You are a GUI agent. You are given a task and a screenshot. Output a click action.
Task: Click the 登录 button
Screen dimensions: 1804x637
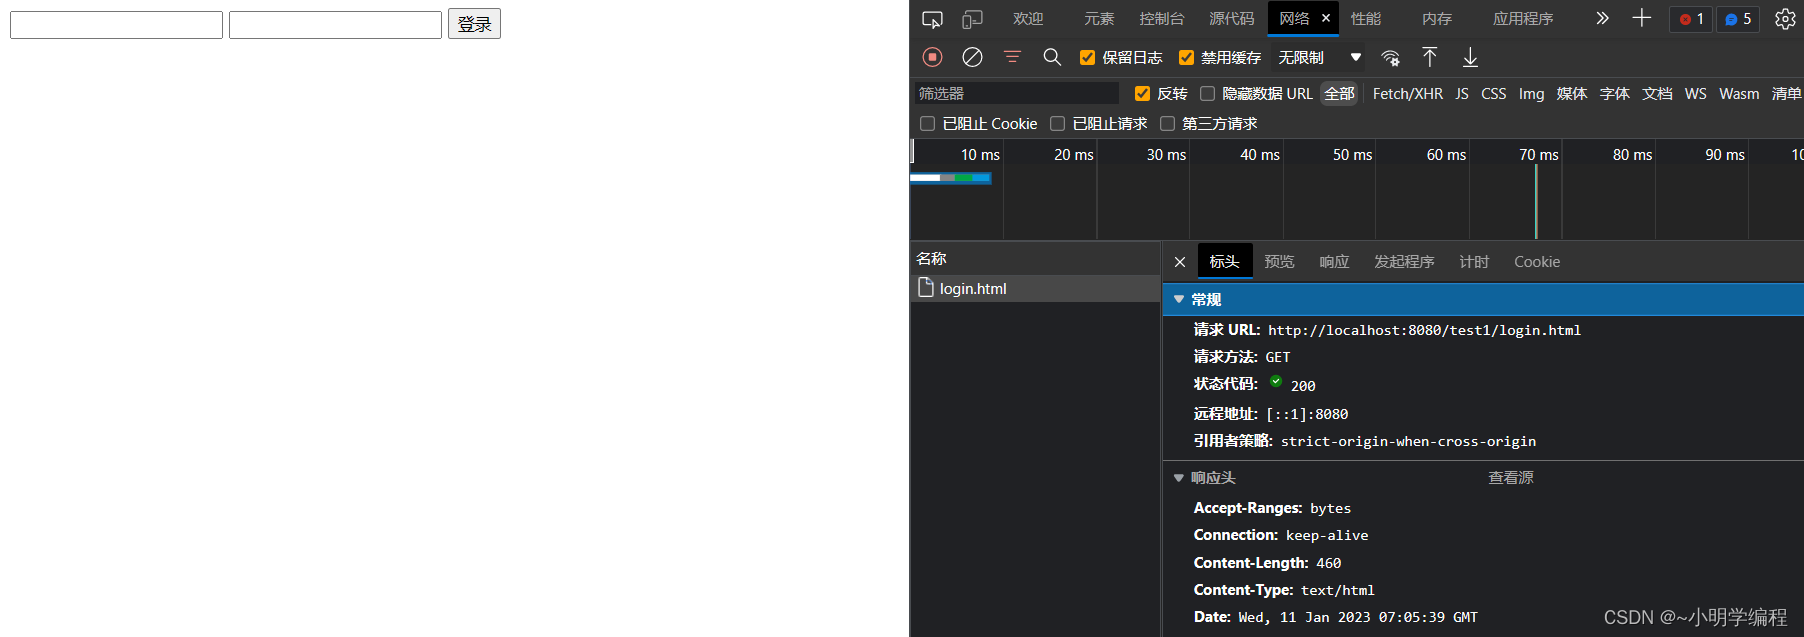pyautogui.click(x=474, y=24)
